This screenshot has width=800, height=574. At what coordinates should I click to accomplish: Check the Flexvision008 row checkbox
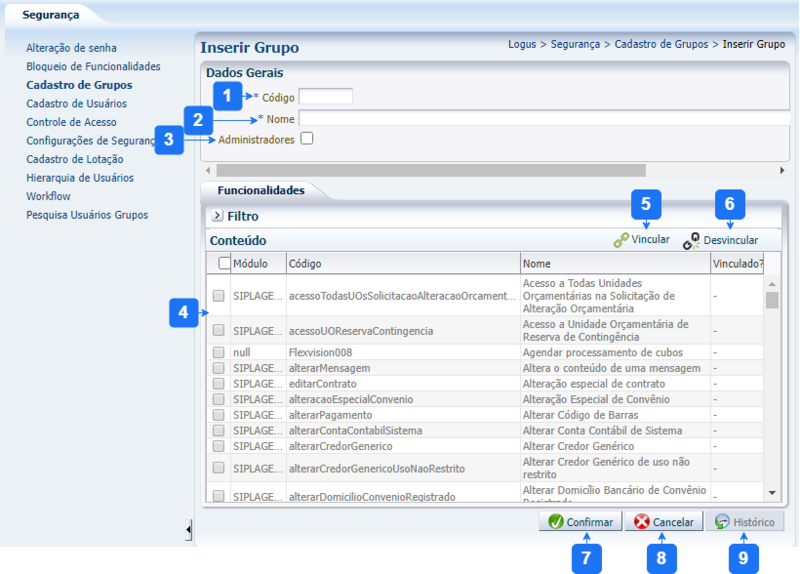pos(218,353)
